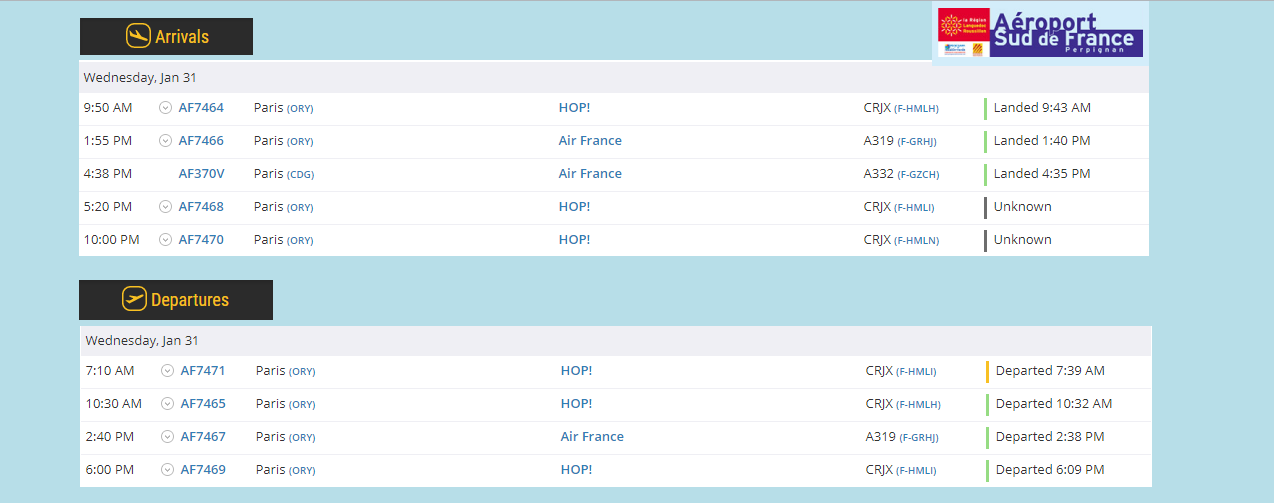This screenshot has width=1274, height=503.
Task: Expand departure flight AF7471 details chevron
Action: pos(168,371)
